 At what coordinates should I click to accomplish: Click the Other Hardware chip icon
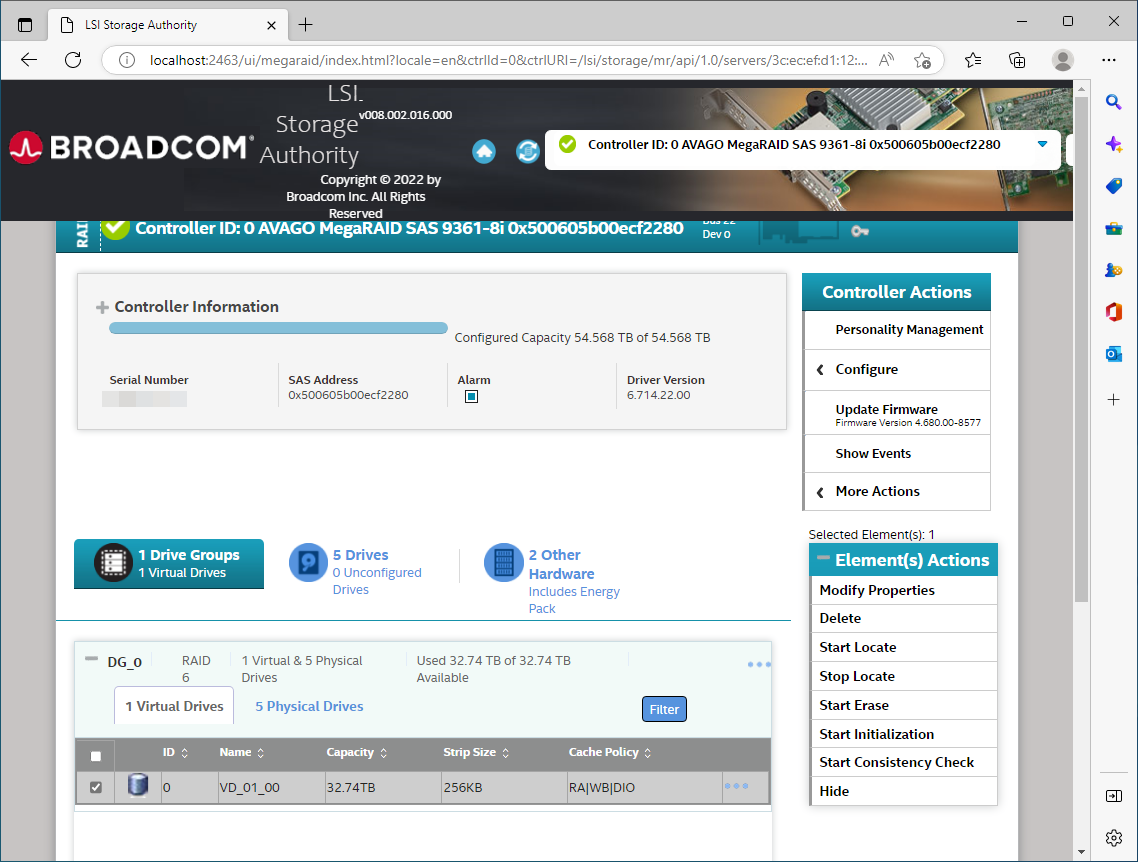click(504, 562)
